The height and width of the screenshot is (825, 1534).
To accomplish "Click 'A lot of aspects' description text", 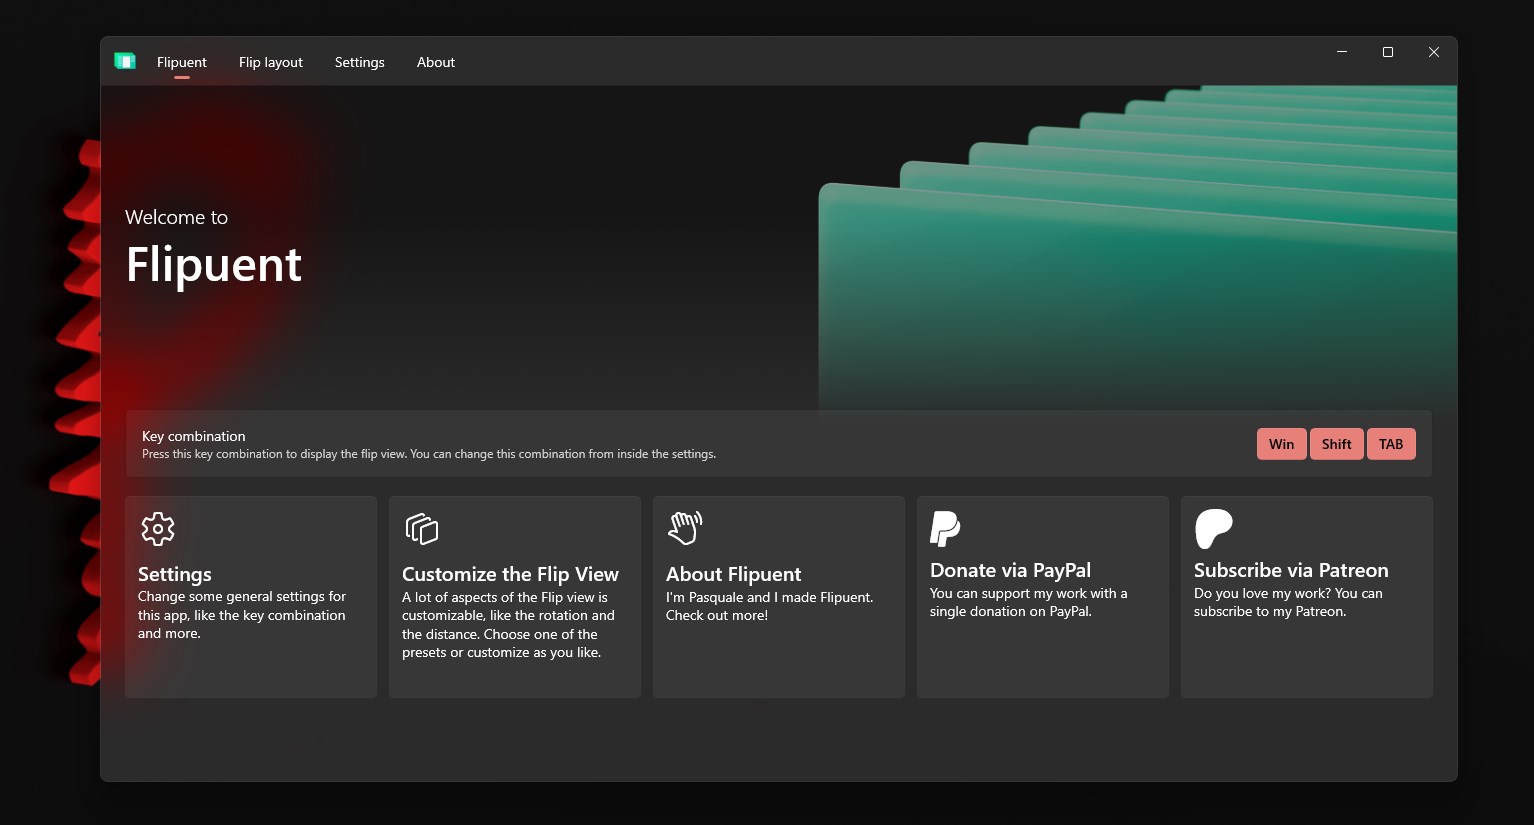I will pos(508,625).
